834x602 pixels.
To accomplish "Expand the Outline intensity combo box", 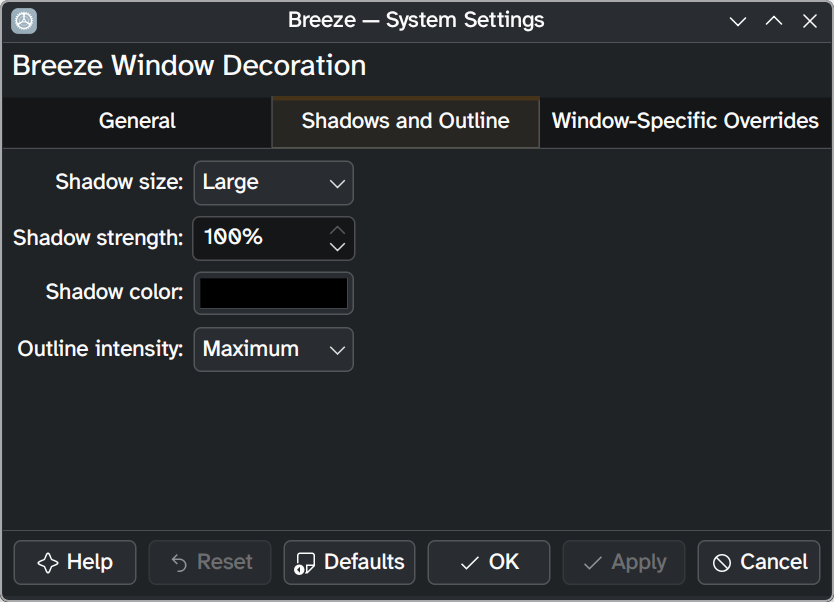I will click(x=273, y=350).
